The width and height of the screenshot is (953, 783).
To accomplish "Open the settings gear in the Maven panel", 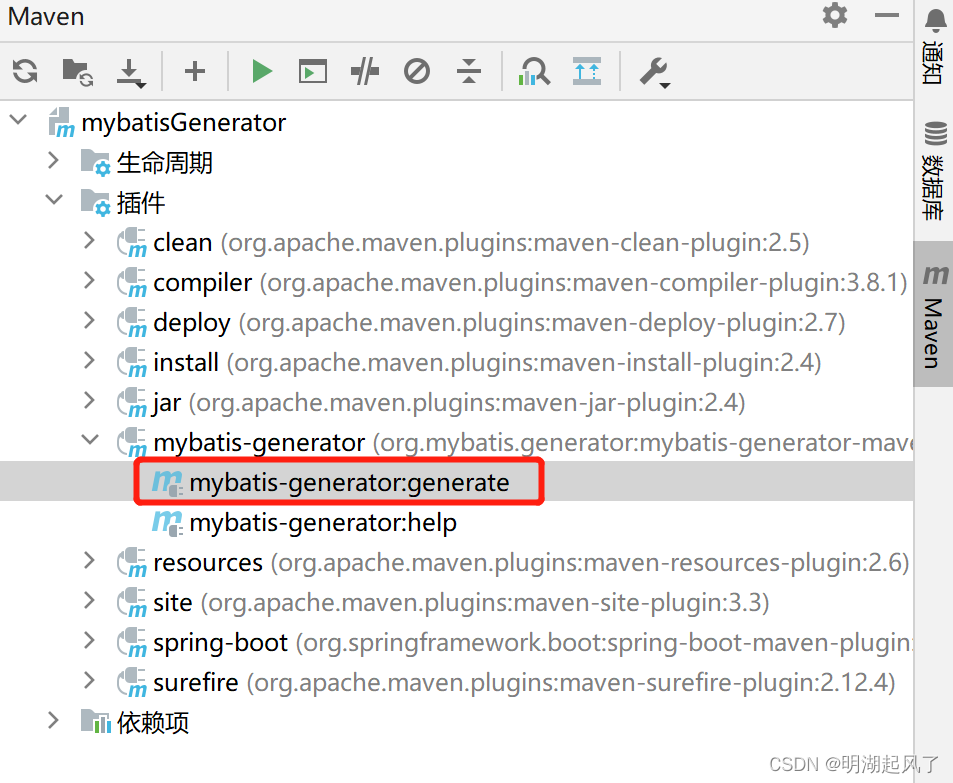I will [x=834, y=16].
